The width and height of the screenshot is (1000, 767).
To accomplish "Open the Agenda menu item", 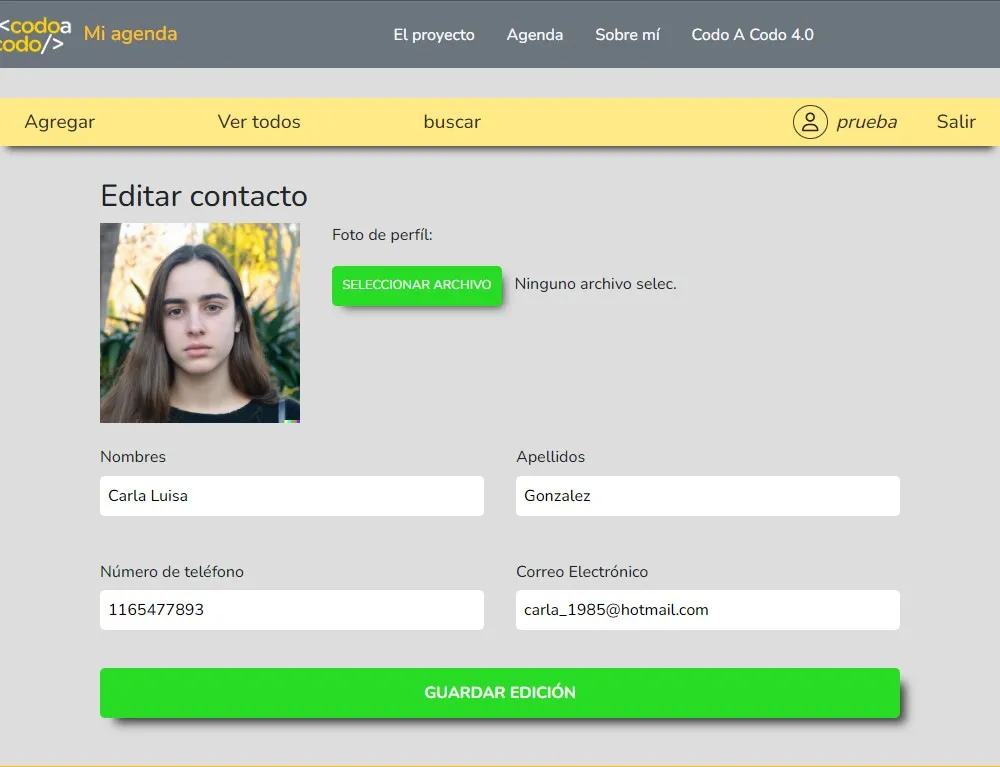I will click(535, 35).
